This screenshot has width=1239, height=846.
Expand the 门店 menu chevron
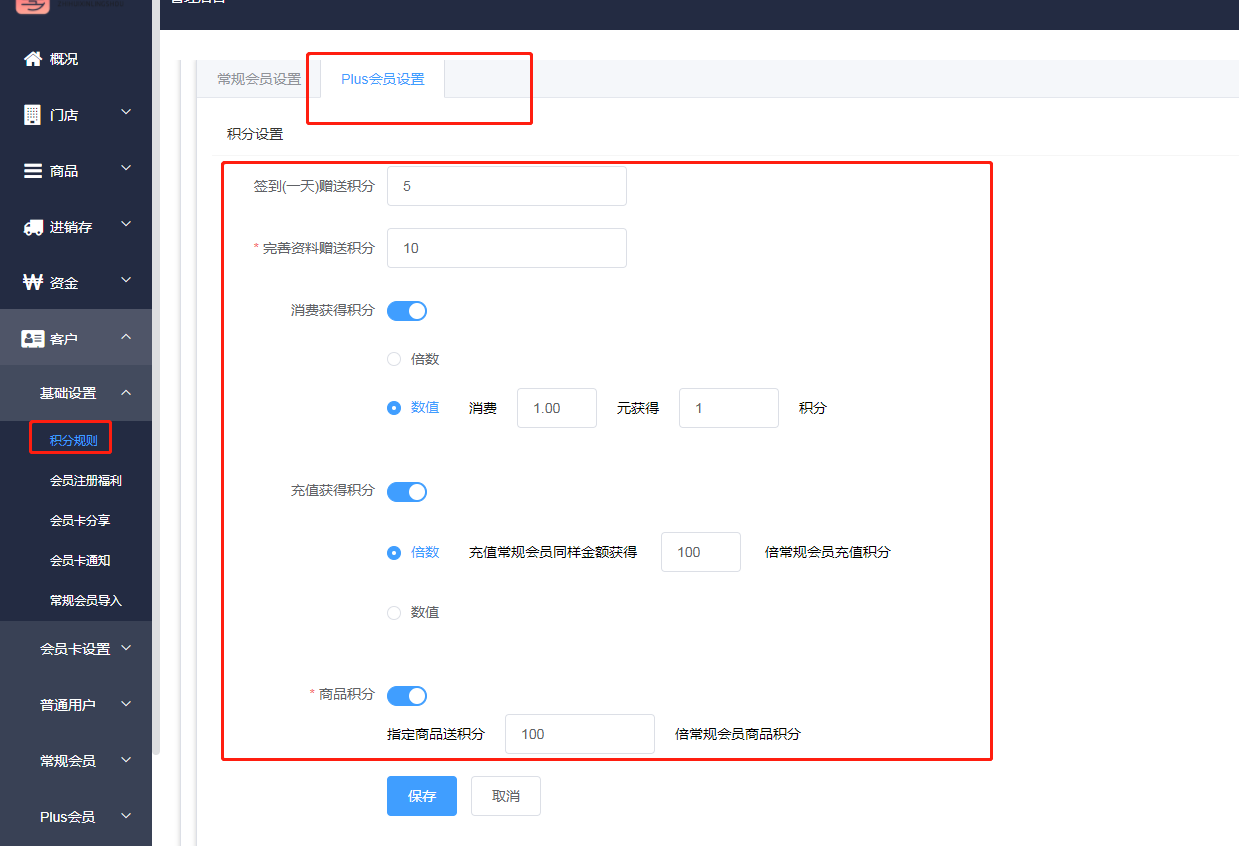point(126,112)
